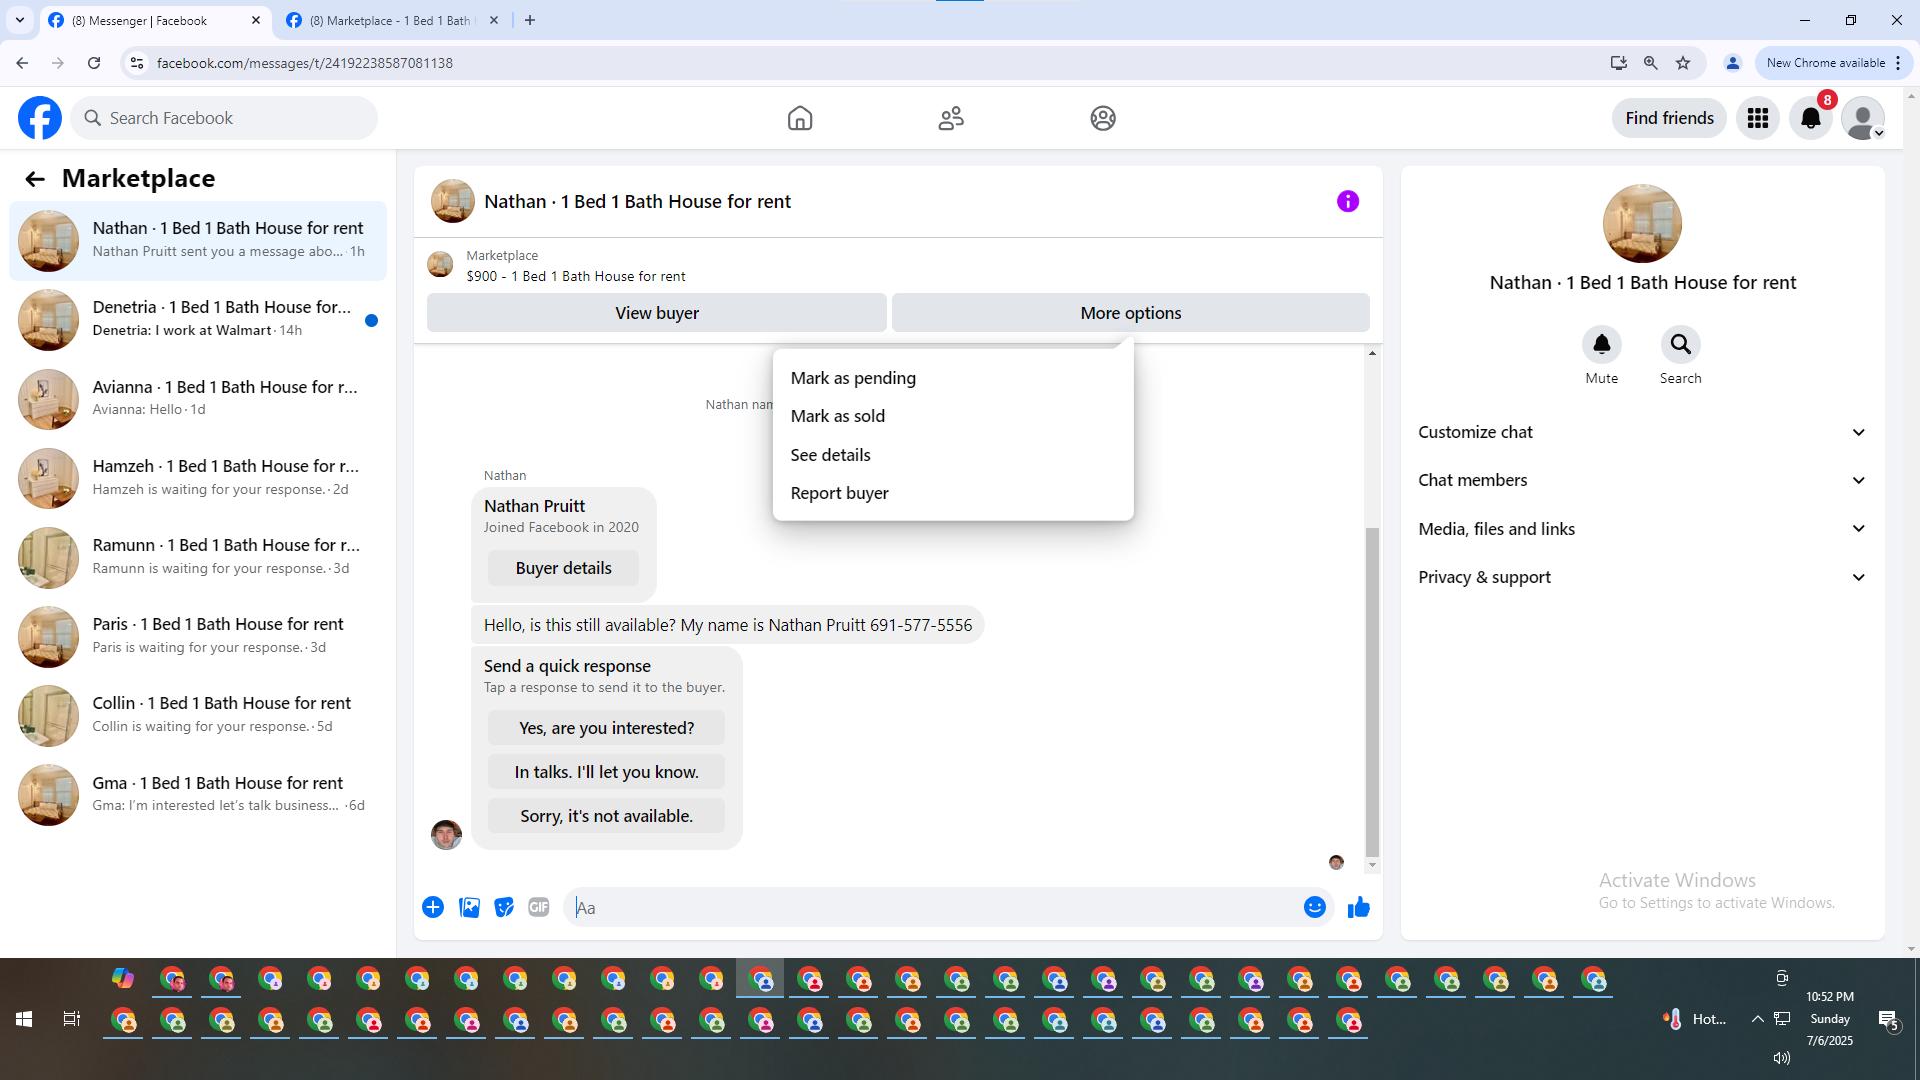
Task: Click the thumbs-up like icon
Action: [x=1358, y=907]
